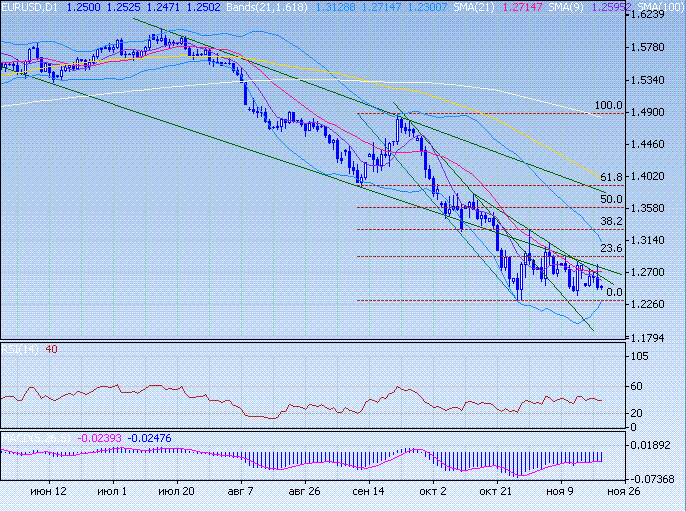Click the июн 12 date on the time axis
Image resolution: width=686 pixels, height=511 pixels.
(x=48, y=492)
